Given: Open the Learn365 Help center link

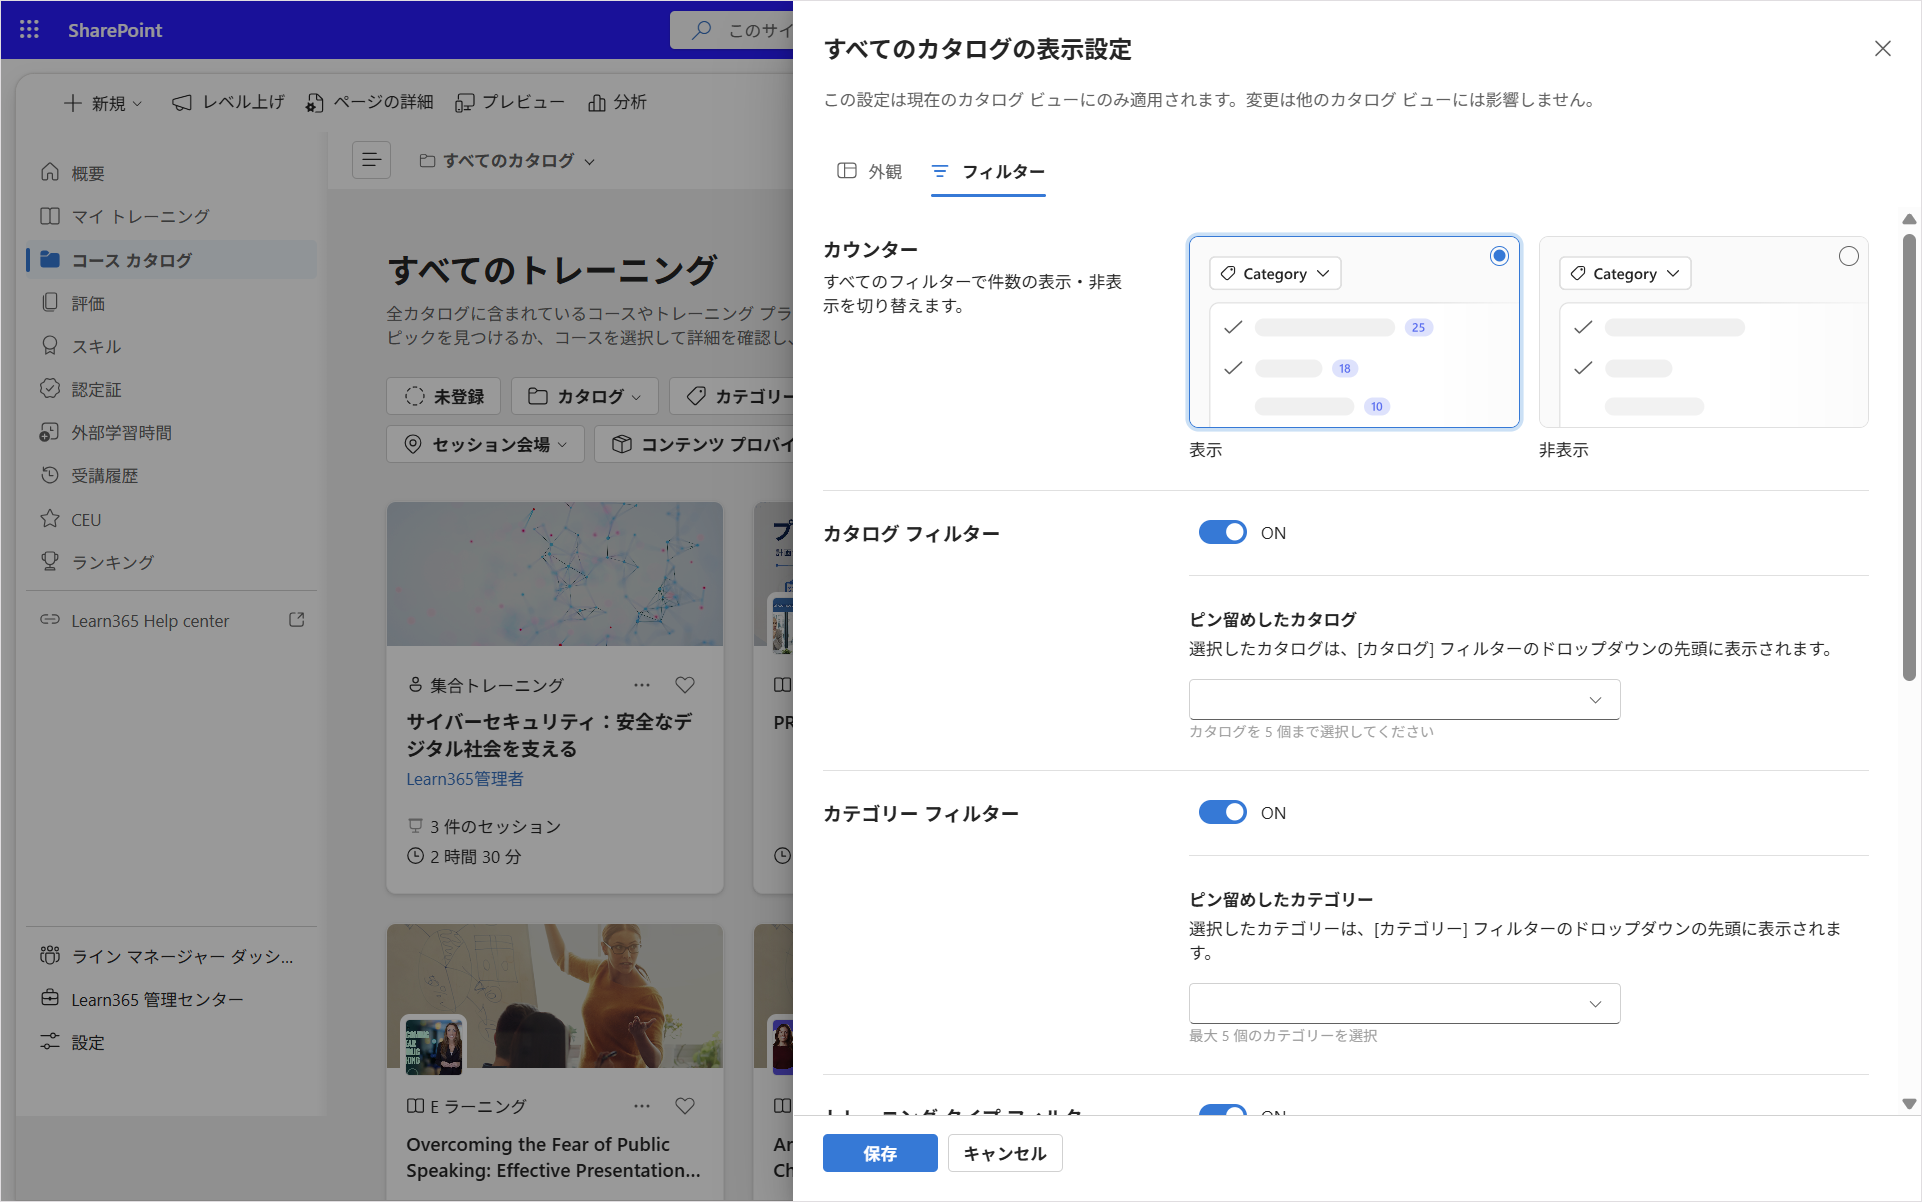Looking at the screenshot, I should (172, 620).
